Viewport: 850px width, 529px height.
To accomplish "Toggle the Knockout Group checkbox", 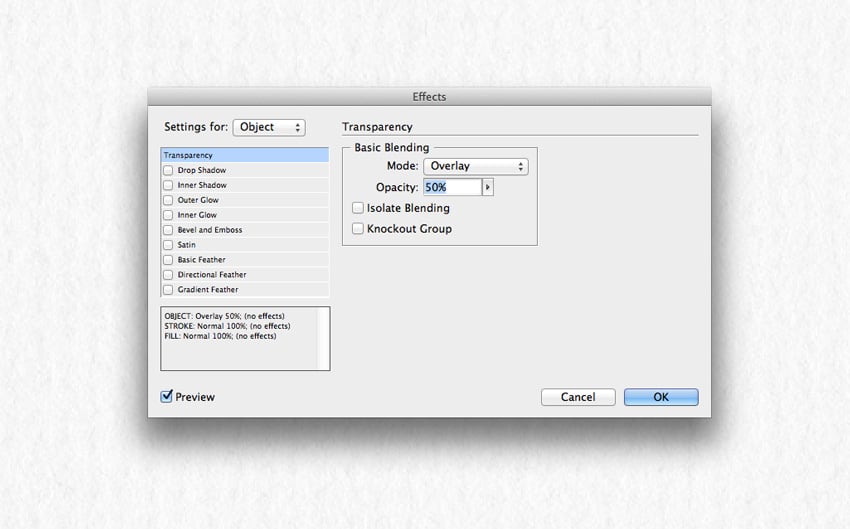I will click(x=358, y=229).
